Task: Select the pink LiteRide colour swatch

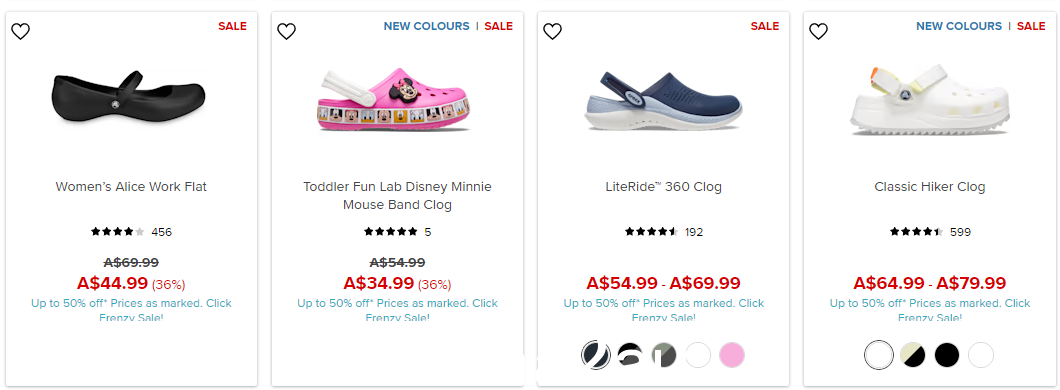Action: [732, 355]
